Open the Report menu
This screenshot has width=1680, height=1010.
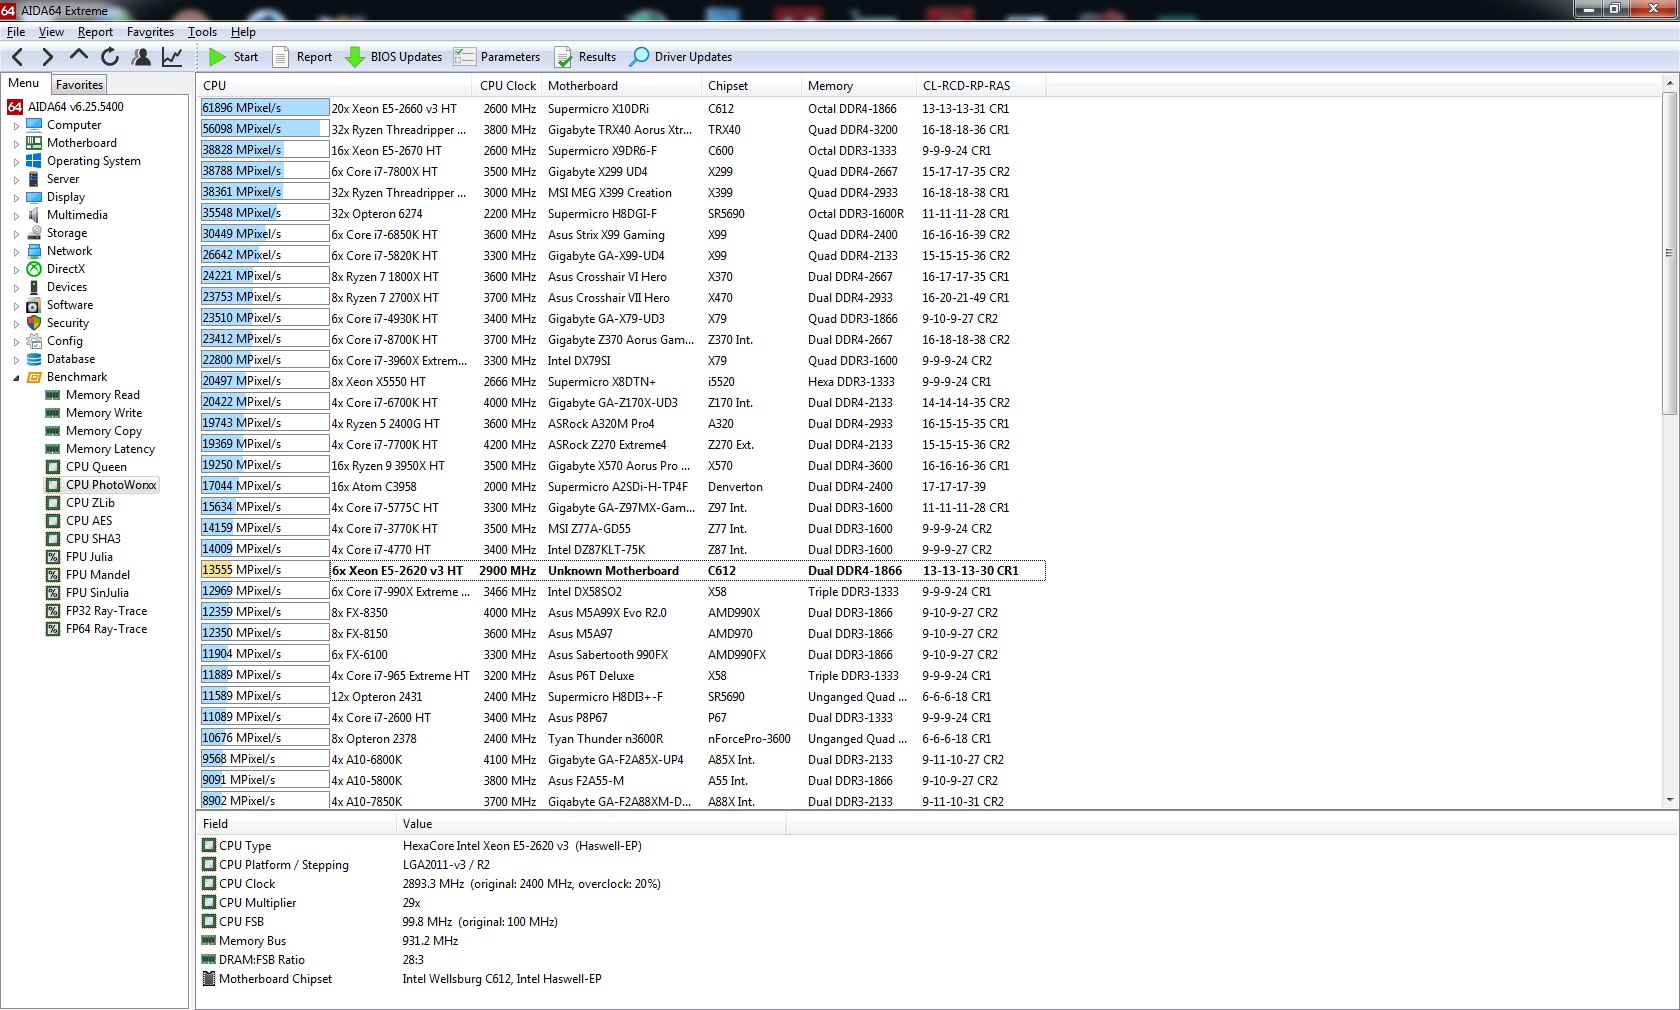[x=95, y=32]
